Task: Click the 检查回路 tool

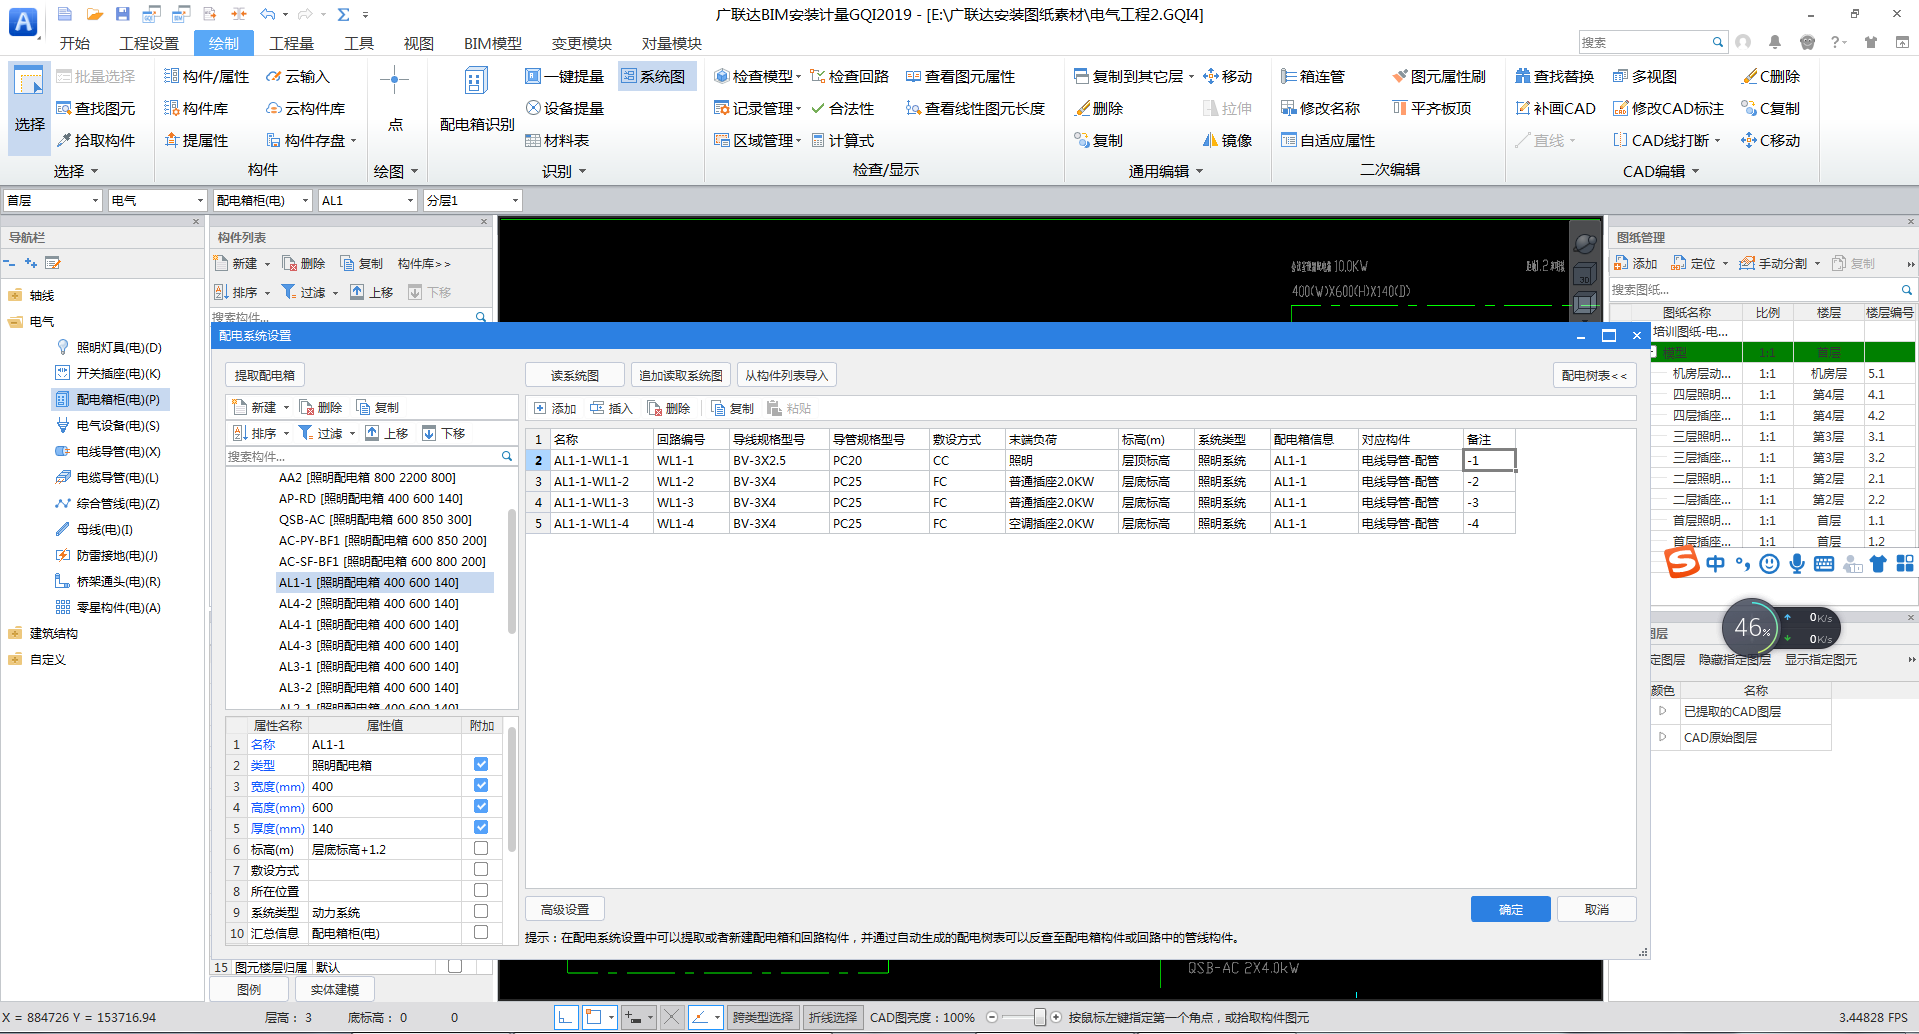Action: click(849, 76)
